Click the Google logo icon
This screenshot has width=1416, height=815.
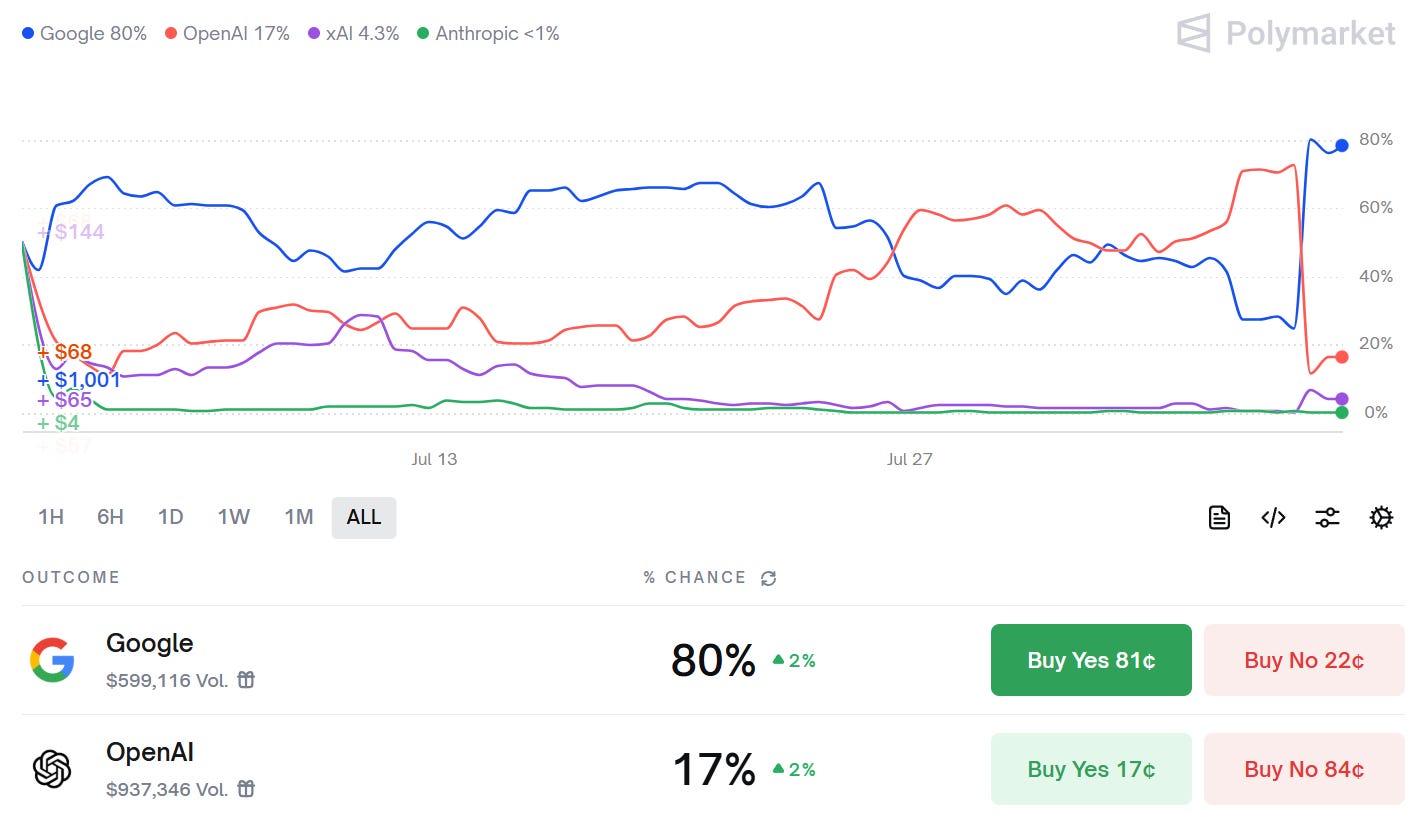52,660
